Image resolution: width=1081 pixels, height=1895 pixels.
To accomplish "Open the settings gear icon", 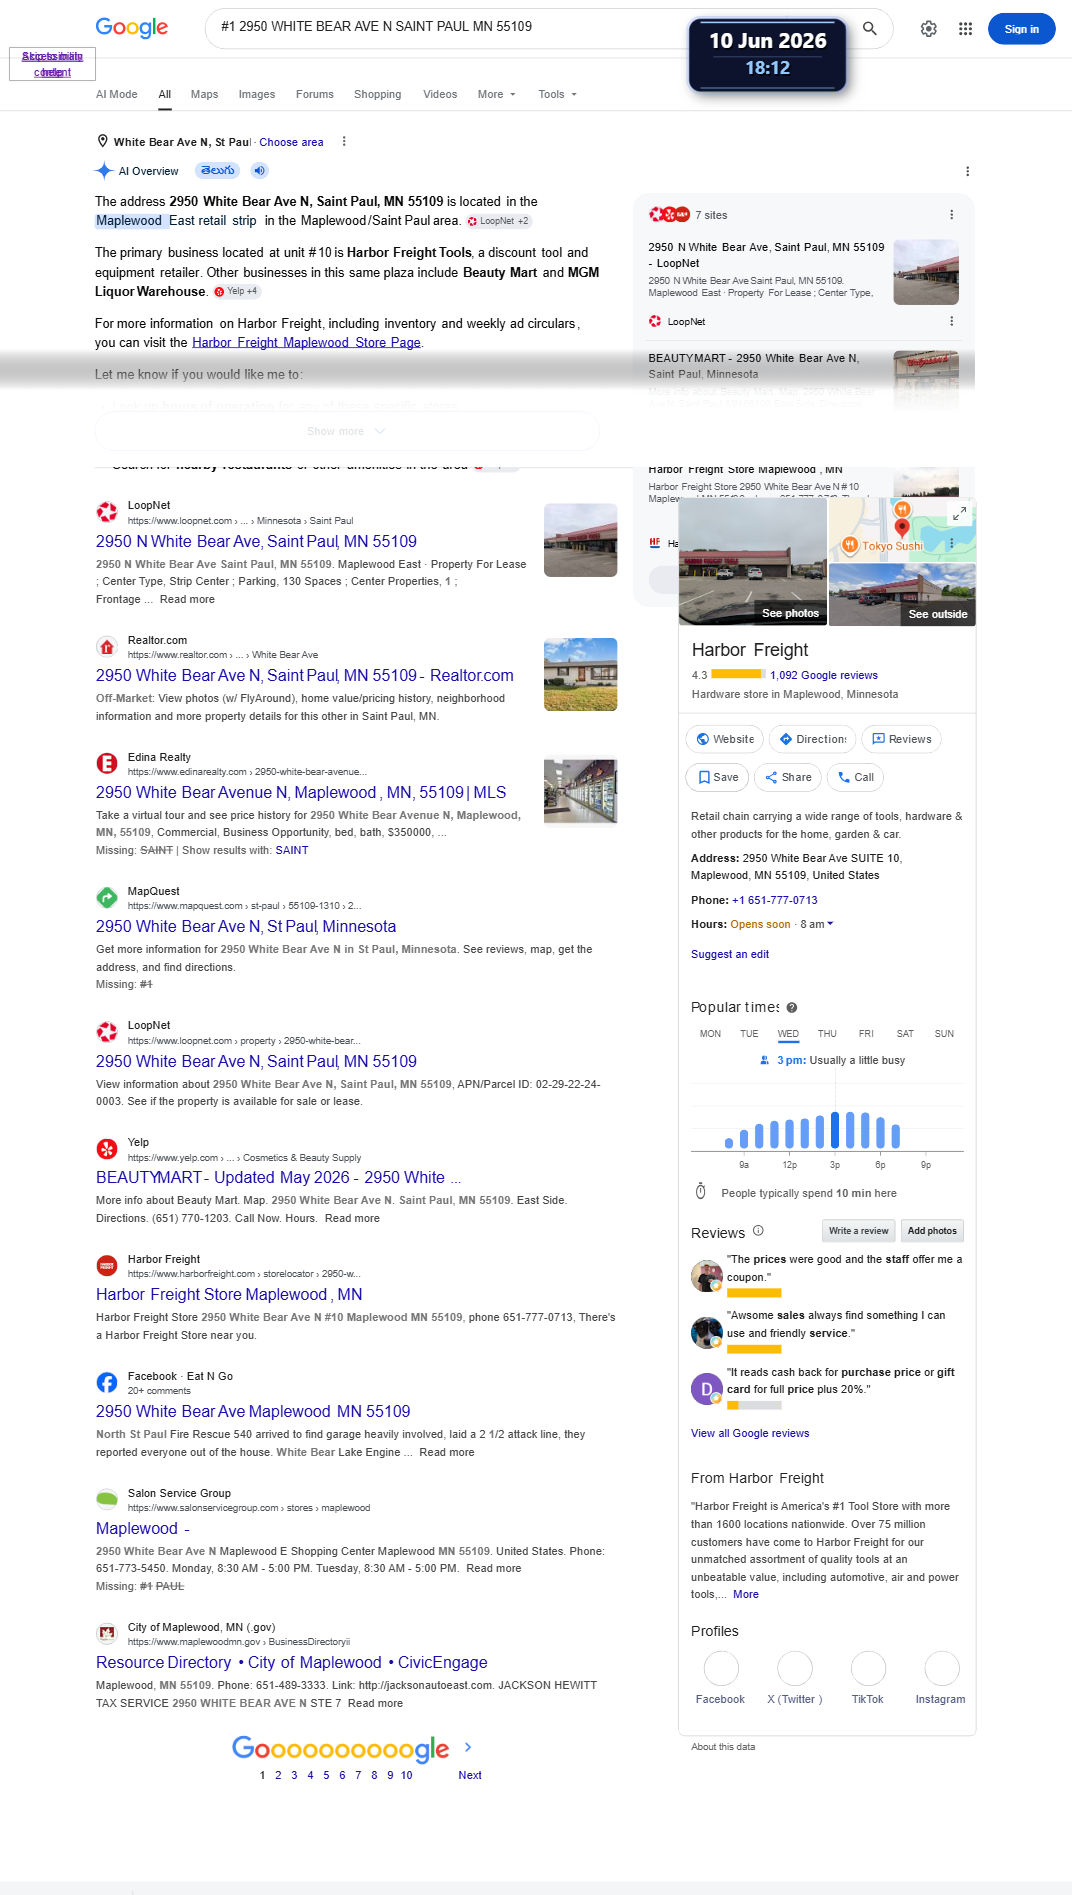I will point(929,29).
